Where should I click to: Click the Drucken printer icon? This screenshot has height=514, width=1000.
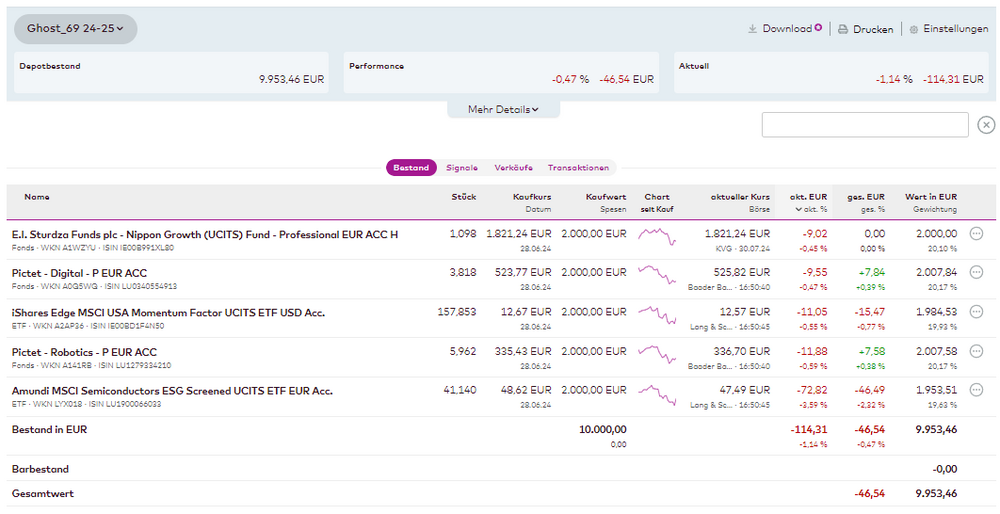(x=843, y=30)
